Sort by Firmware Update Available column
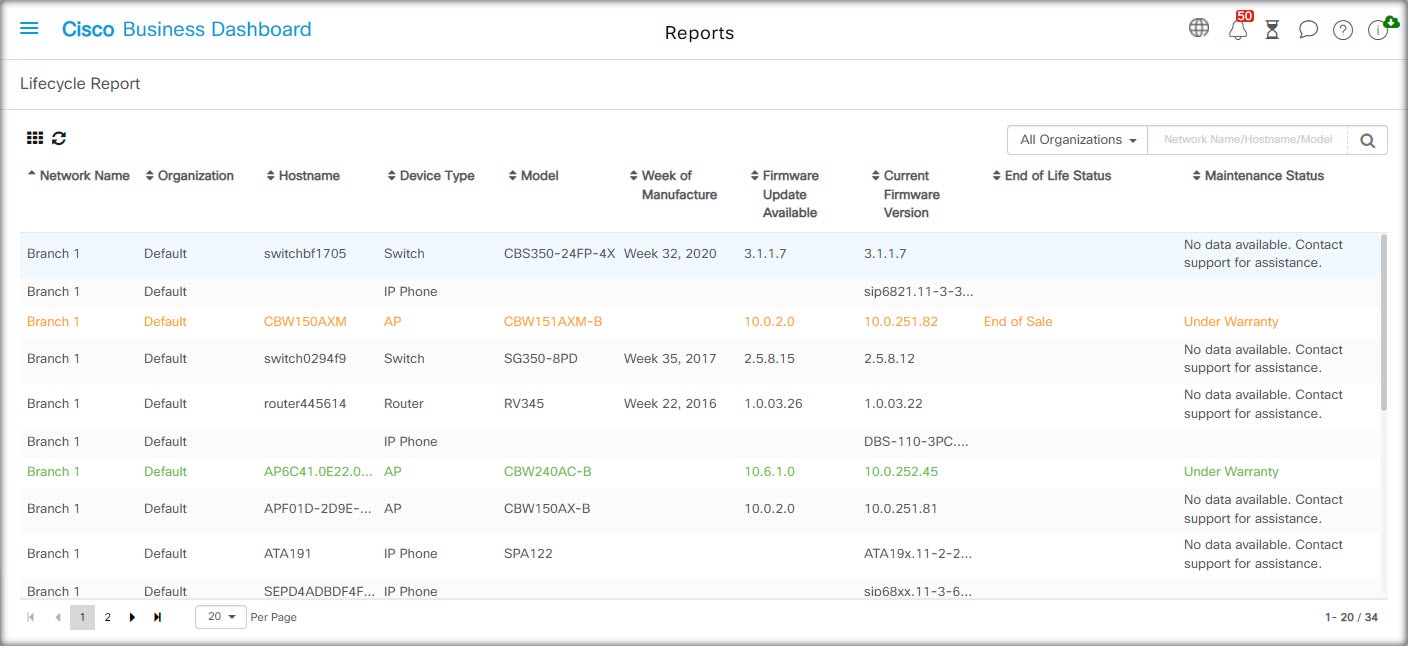1408x646 pixels. (x=785, y=194)
